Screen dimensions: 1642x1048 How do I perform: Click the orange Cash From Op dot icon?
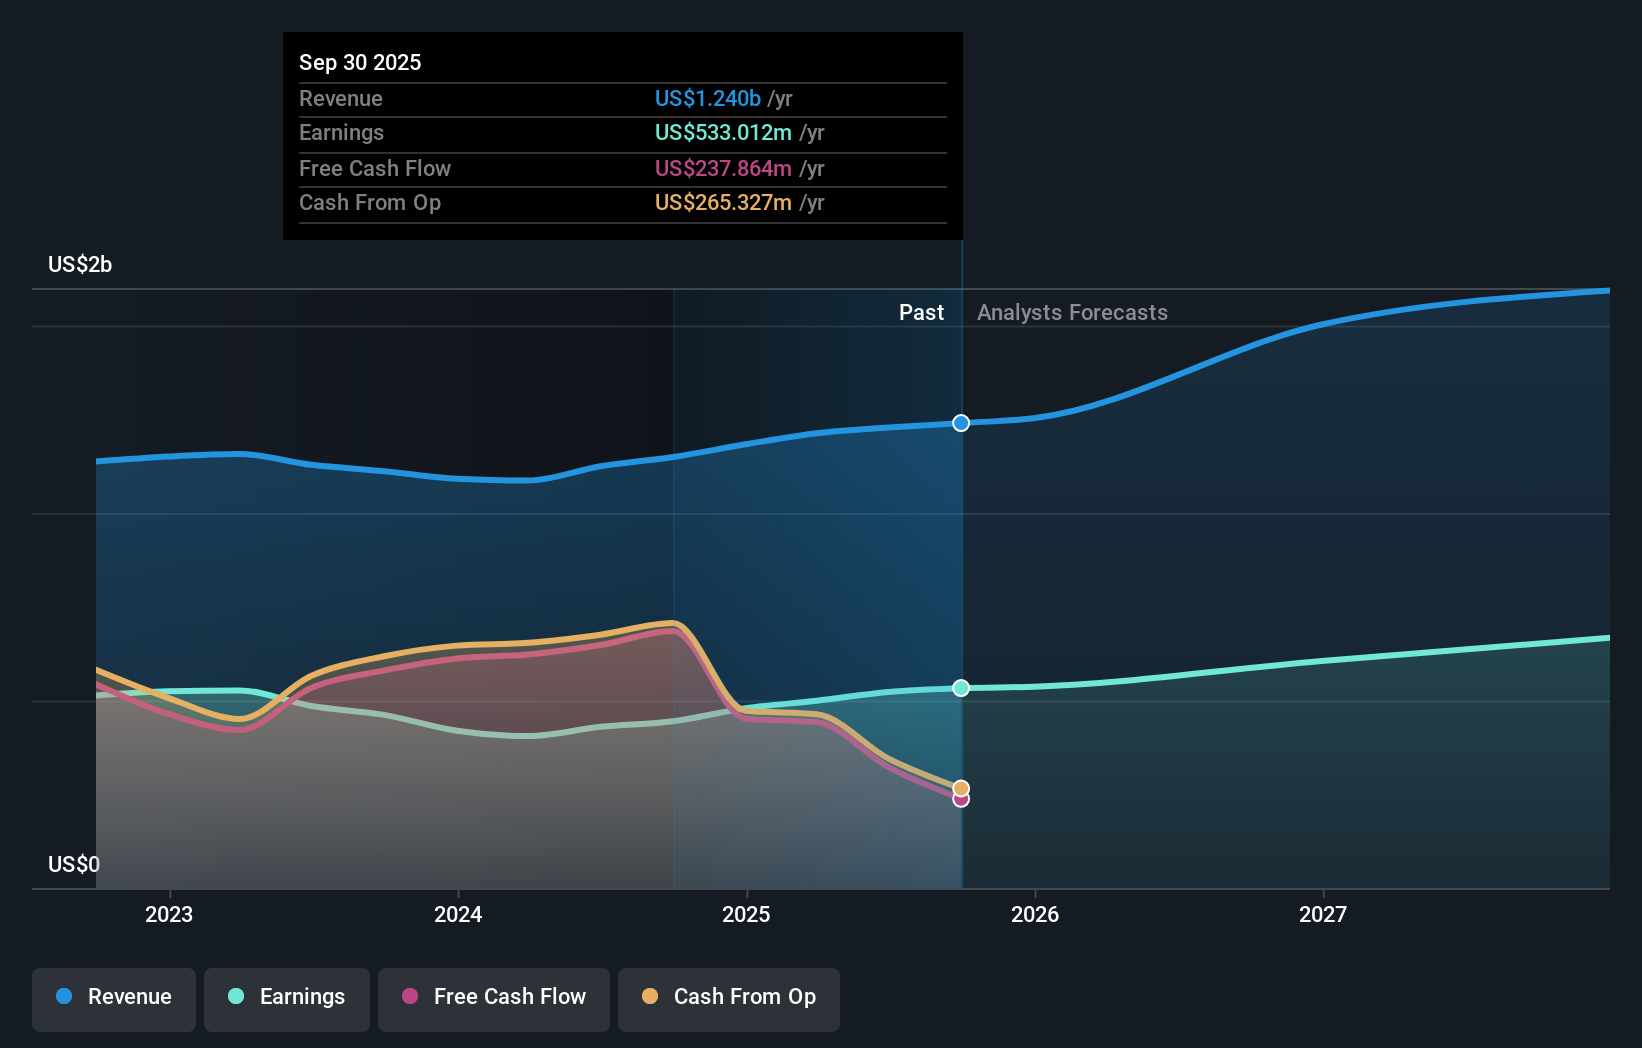pos(649,997)
